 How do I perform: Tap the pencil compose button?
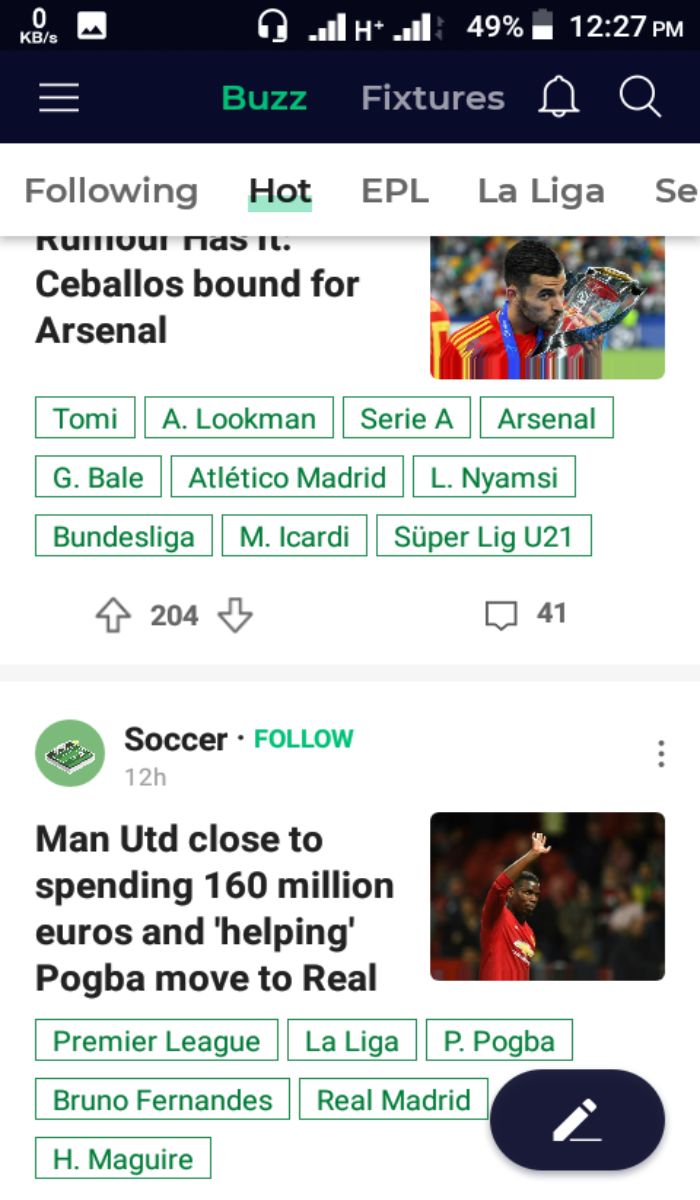577,1120
